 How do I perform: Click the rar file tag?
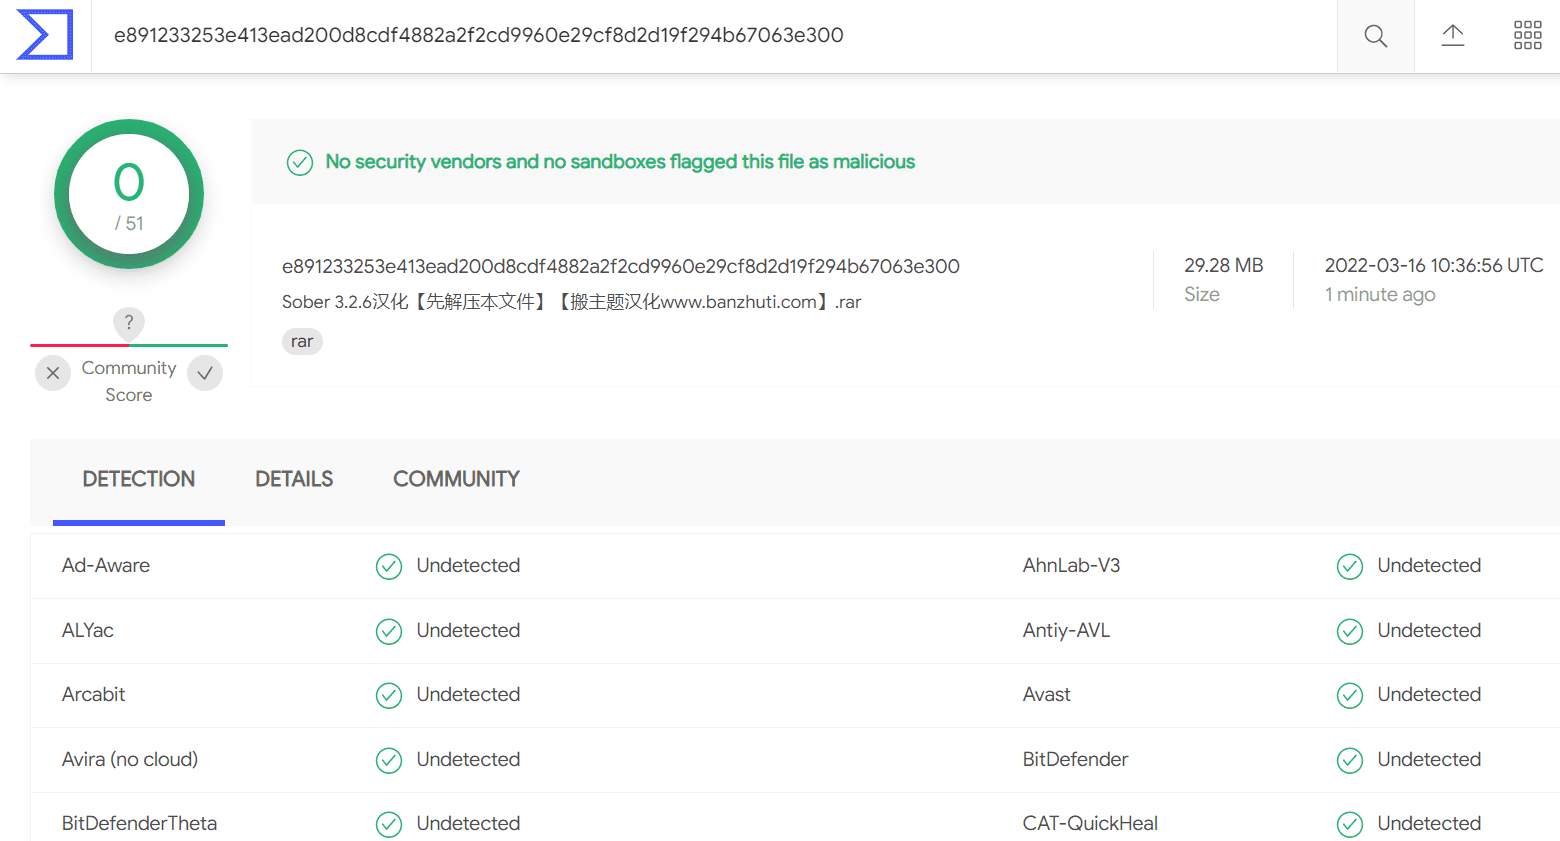coord(302,341)
